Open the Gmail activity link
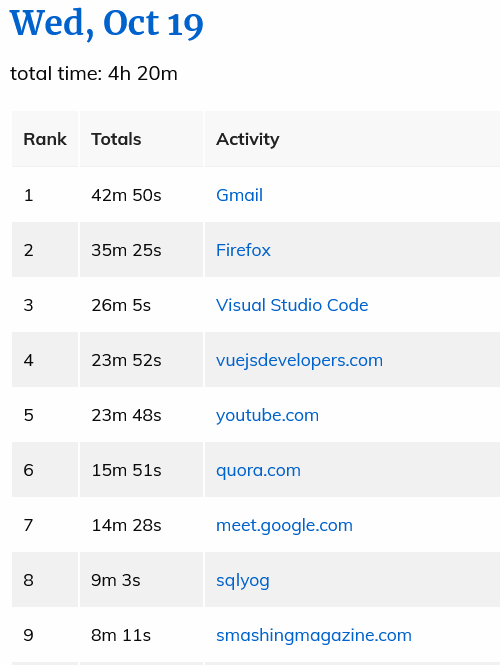The width and height of the screenshot is (500, 665). (x=239, y=195)
